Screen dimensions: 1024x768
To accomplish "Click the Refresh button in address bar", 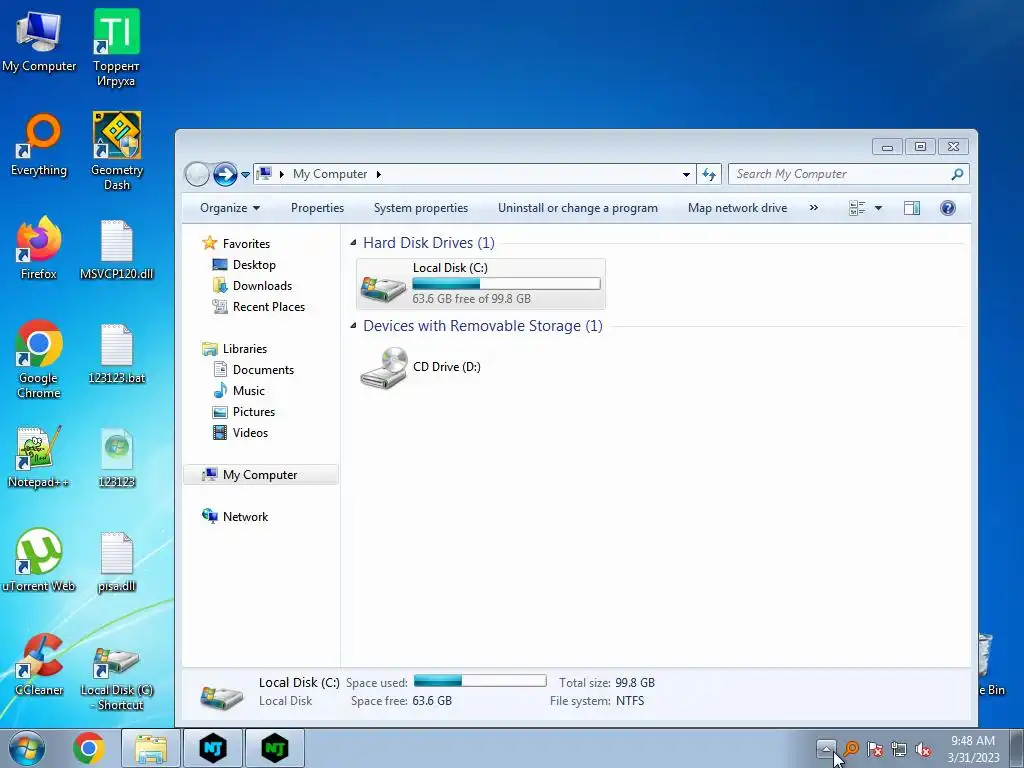I will tap(709, 174).
